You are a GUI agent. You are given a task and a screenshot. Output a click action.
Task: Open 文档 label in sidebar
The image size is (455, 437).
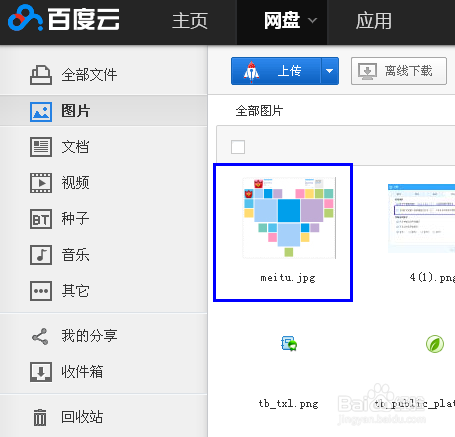(x=75, y=147)
